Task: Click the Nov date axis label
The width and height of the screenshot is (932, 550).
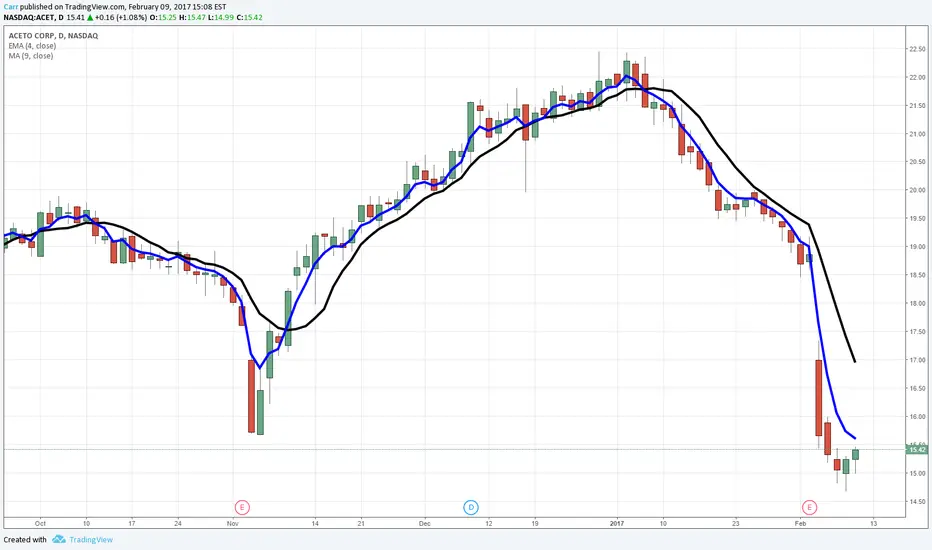Action: pos(232,524)
